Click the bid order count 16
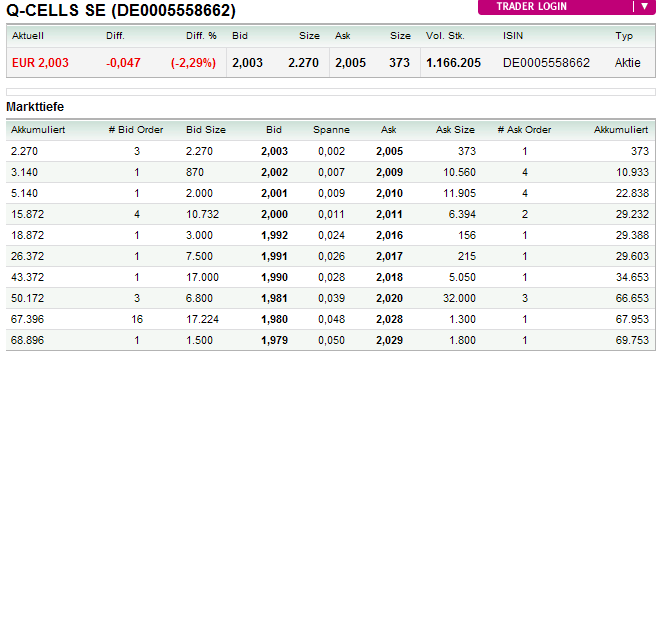 tap(137, 319)
